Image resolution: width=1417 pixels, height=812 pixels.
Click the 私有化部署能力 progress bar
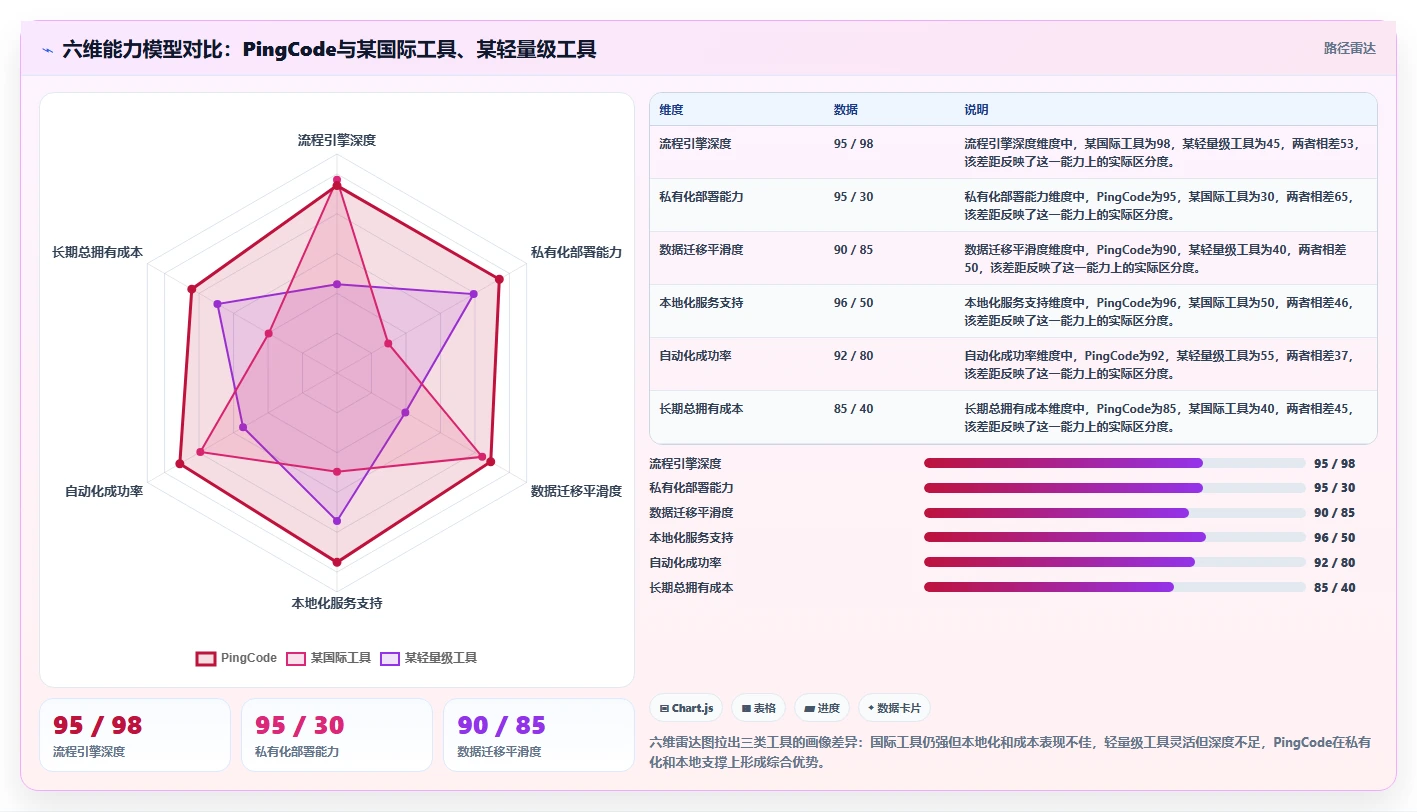pos(1115,488)
